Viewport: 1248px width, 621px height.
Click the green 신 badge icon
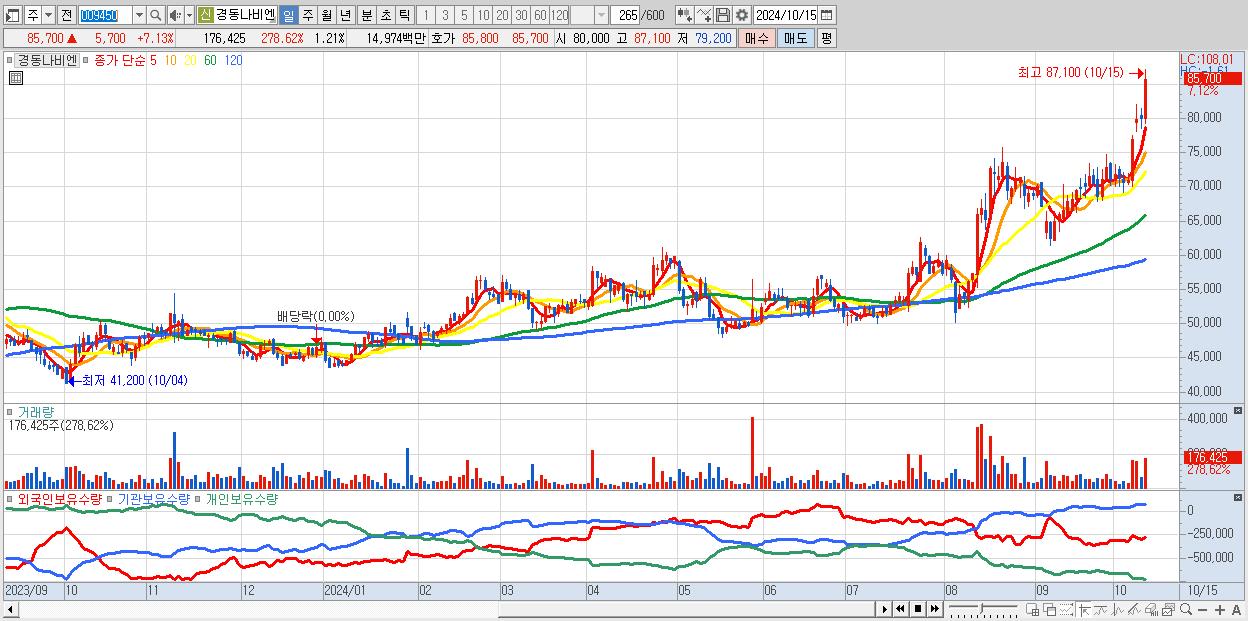(x=205, y=15)
